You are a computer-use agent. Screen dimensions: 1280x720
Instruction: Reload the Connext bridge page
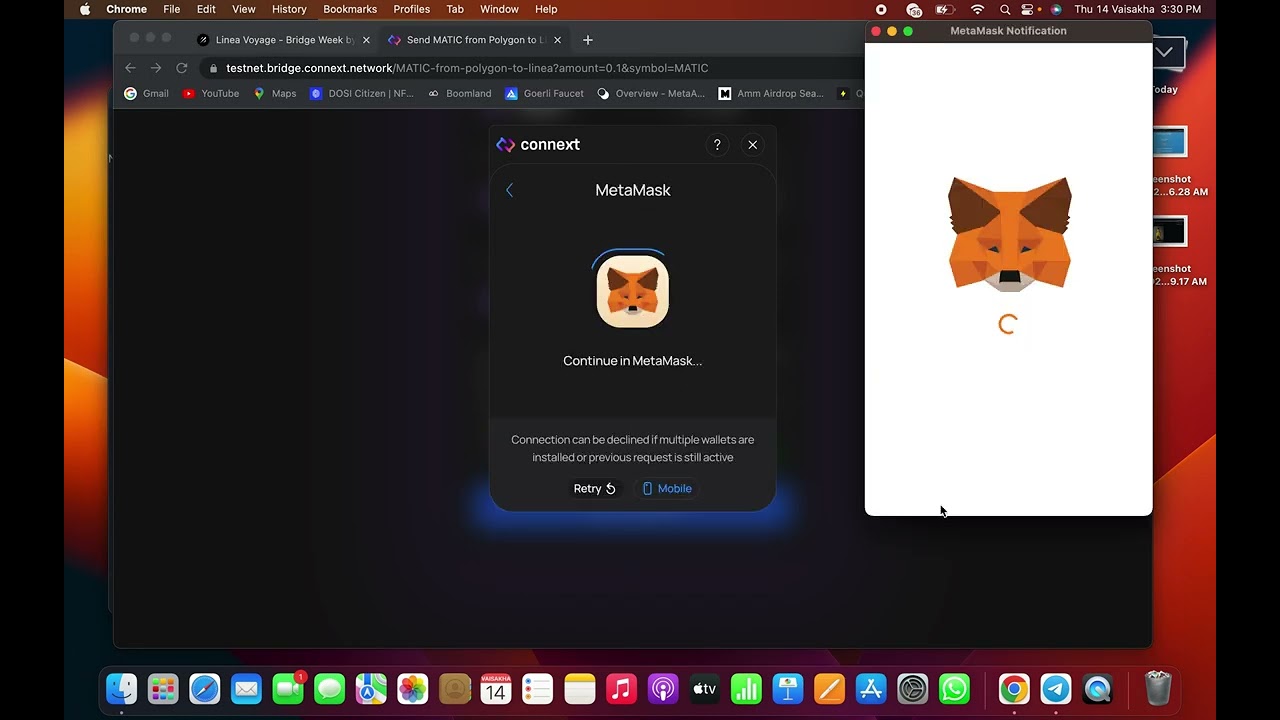[x=182, y=68]
